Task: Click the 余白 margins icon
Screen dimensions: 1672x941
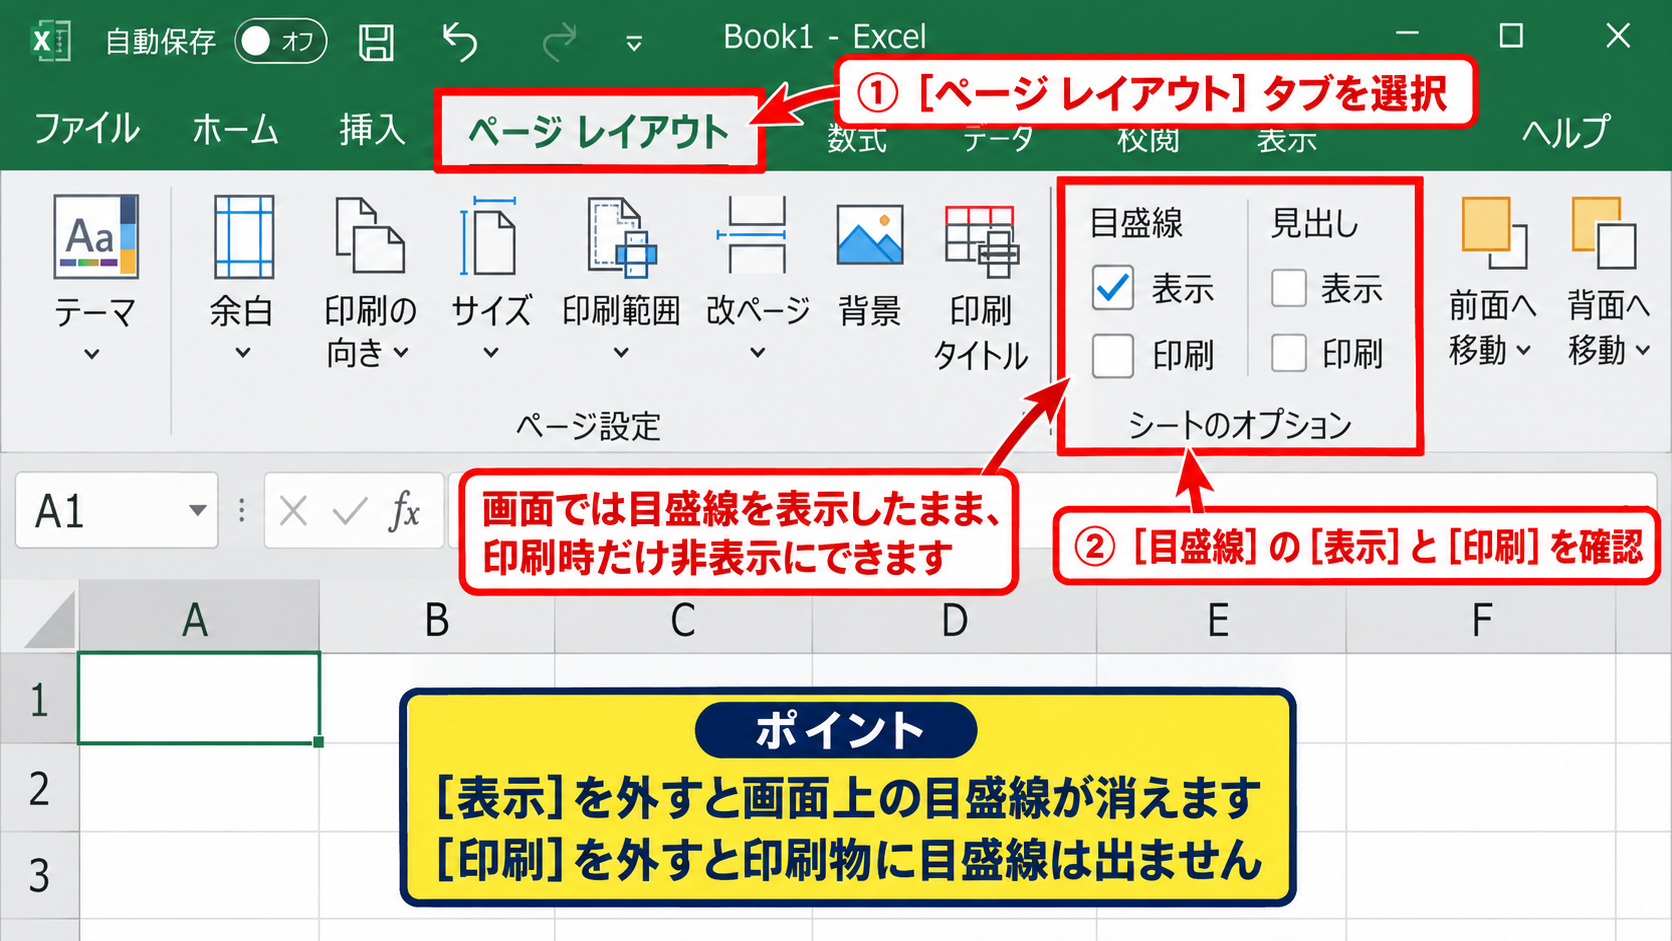Action: tap(243, 236)
